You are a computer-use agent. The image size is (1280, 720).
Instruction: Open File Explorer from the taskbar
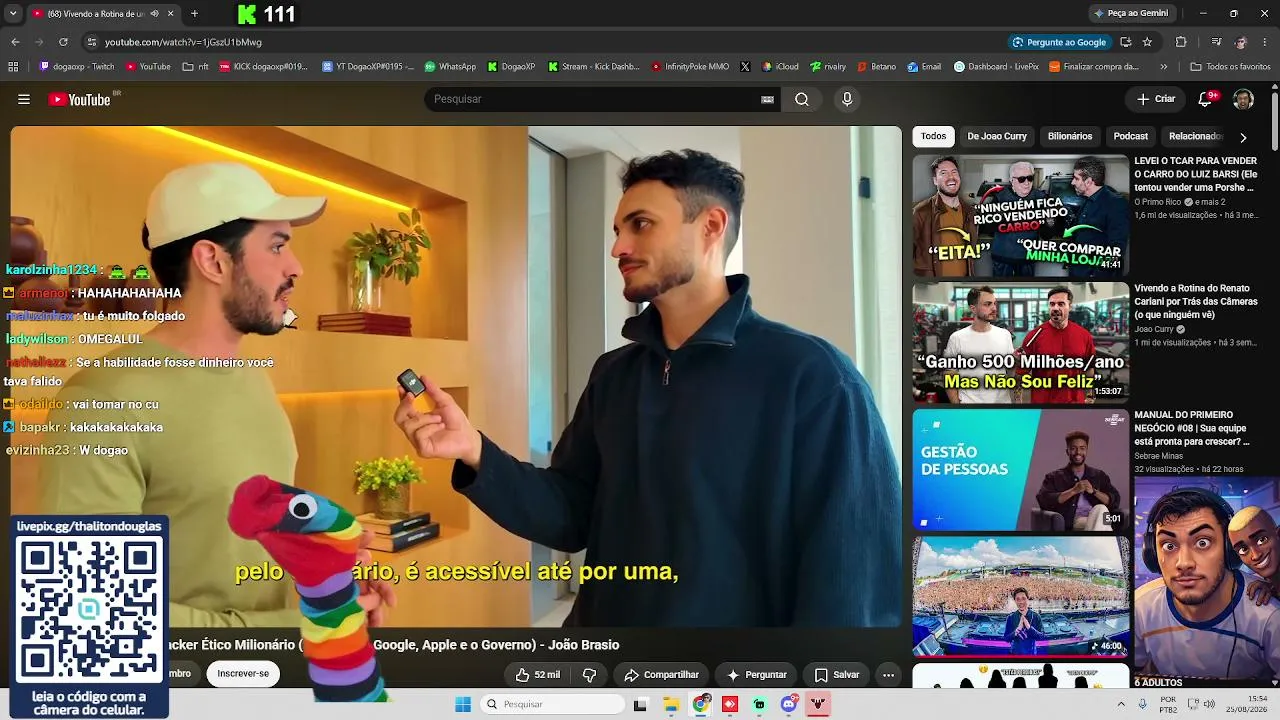point(671,704)
